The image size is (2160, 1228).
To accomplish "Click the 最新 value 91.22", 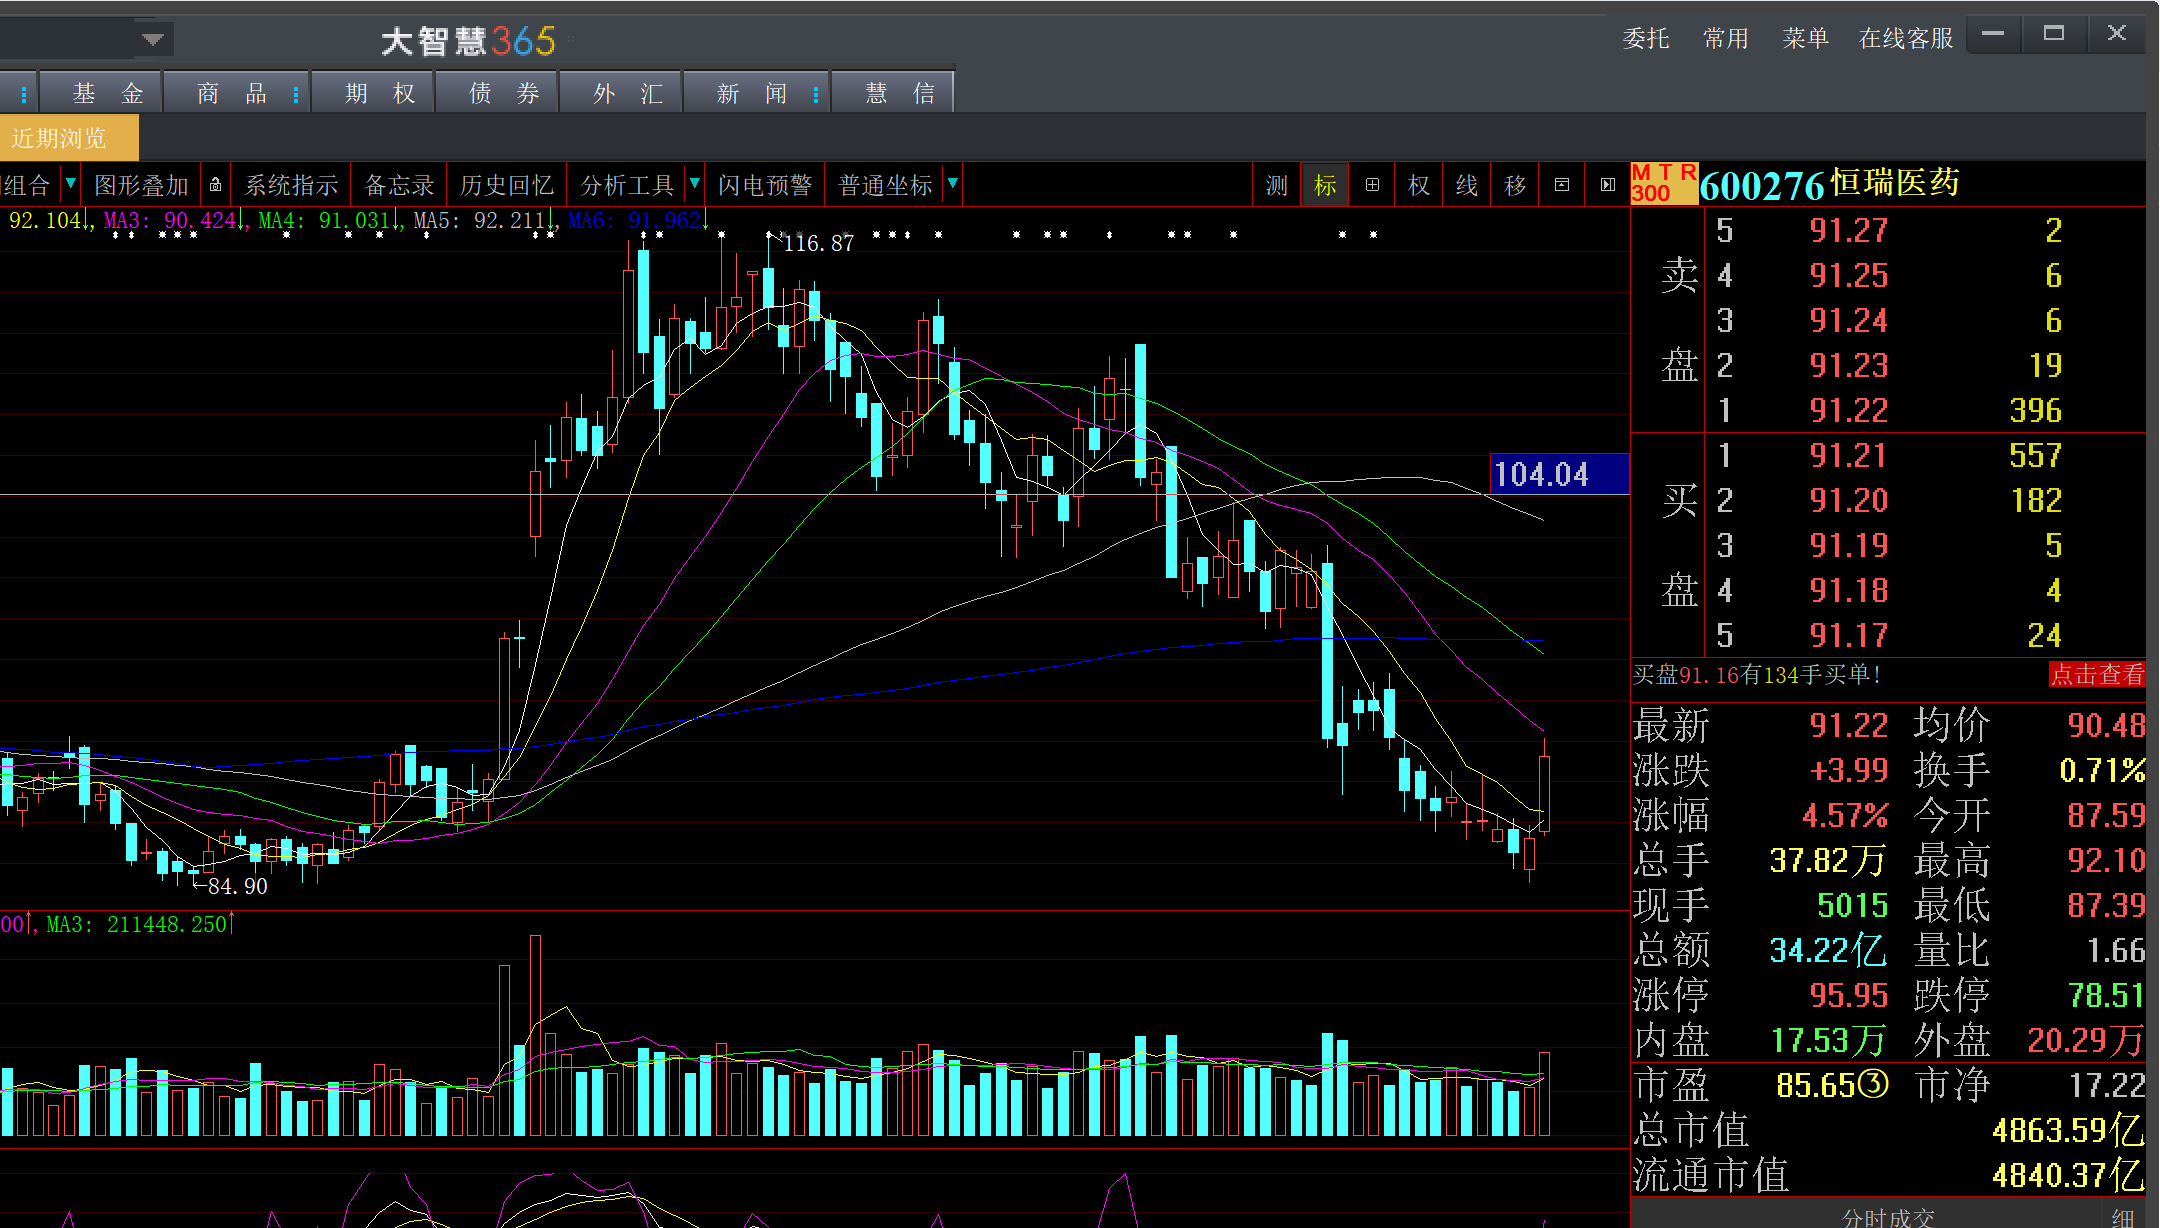I will click(x=1849, y=725).
